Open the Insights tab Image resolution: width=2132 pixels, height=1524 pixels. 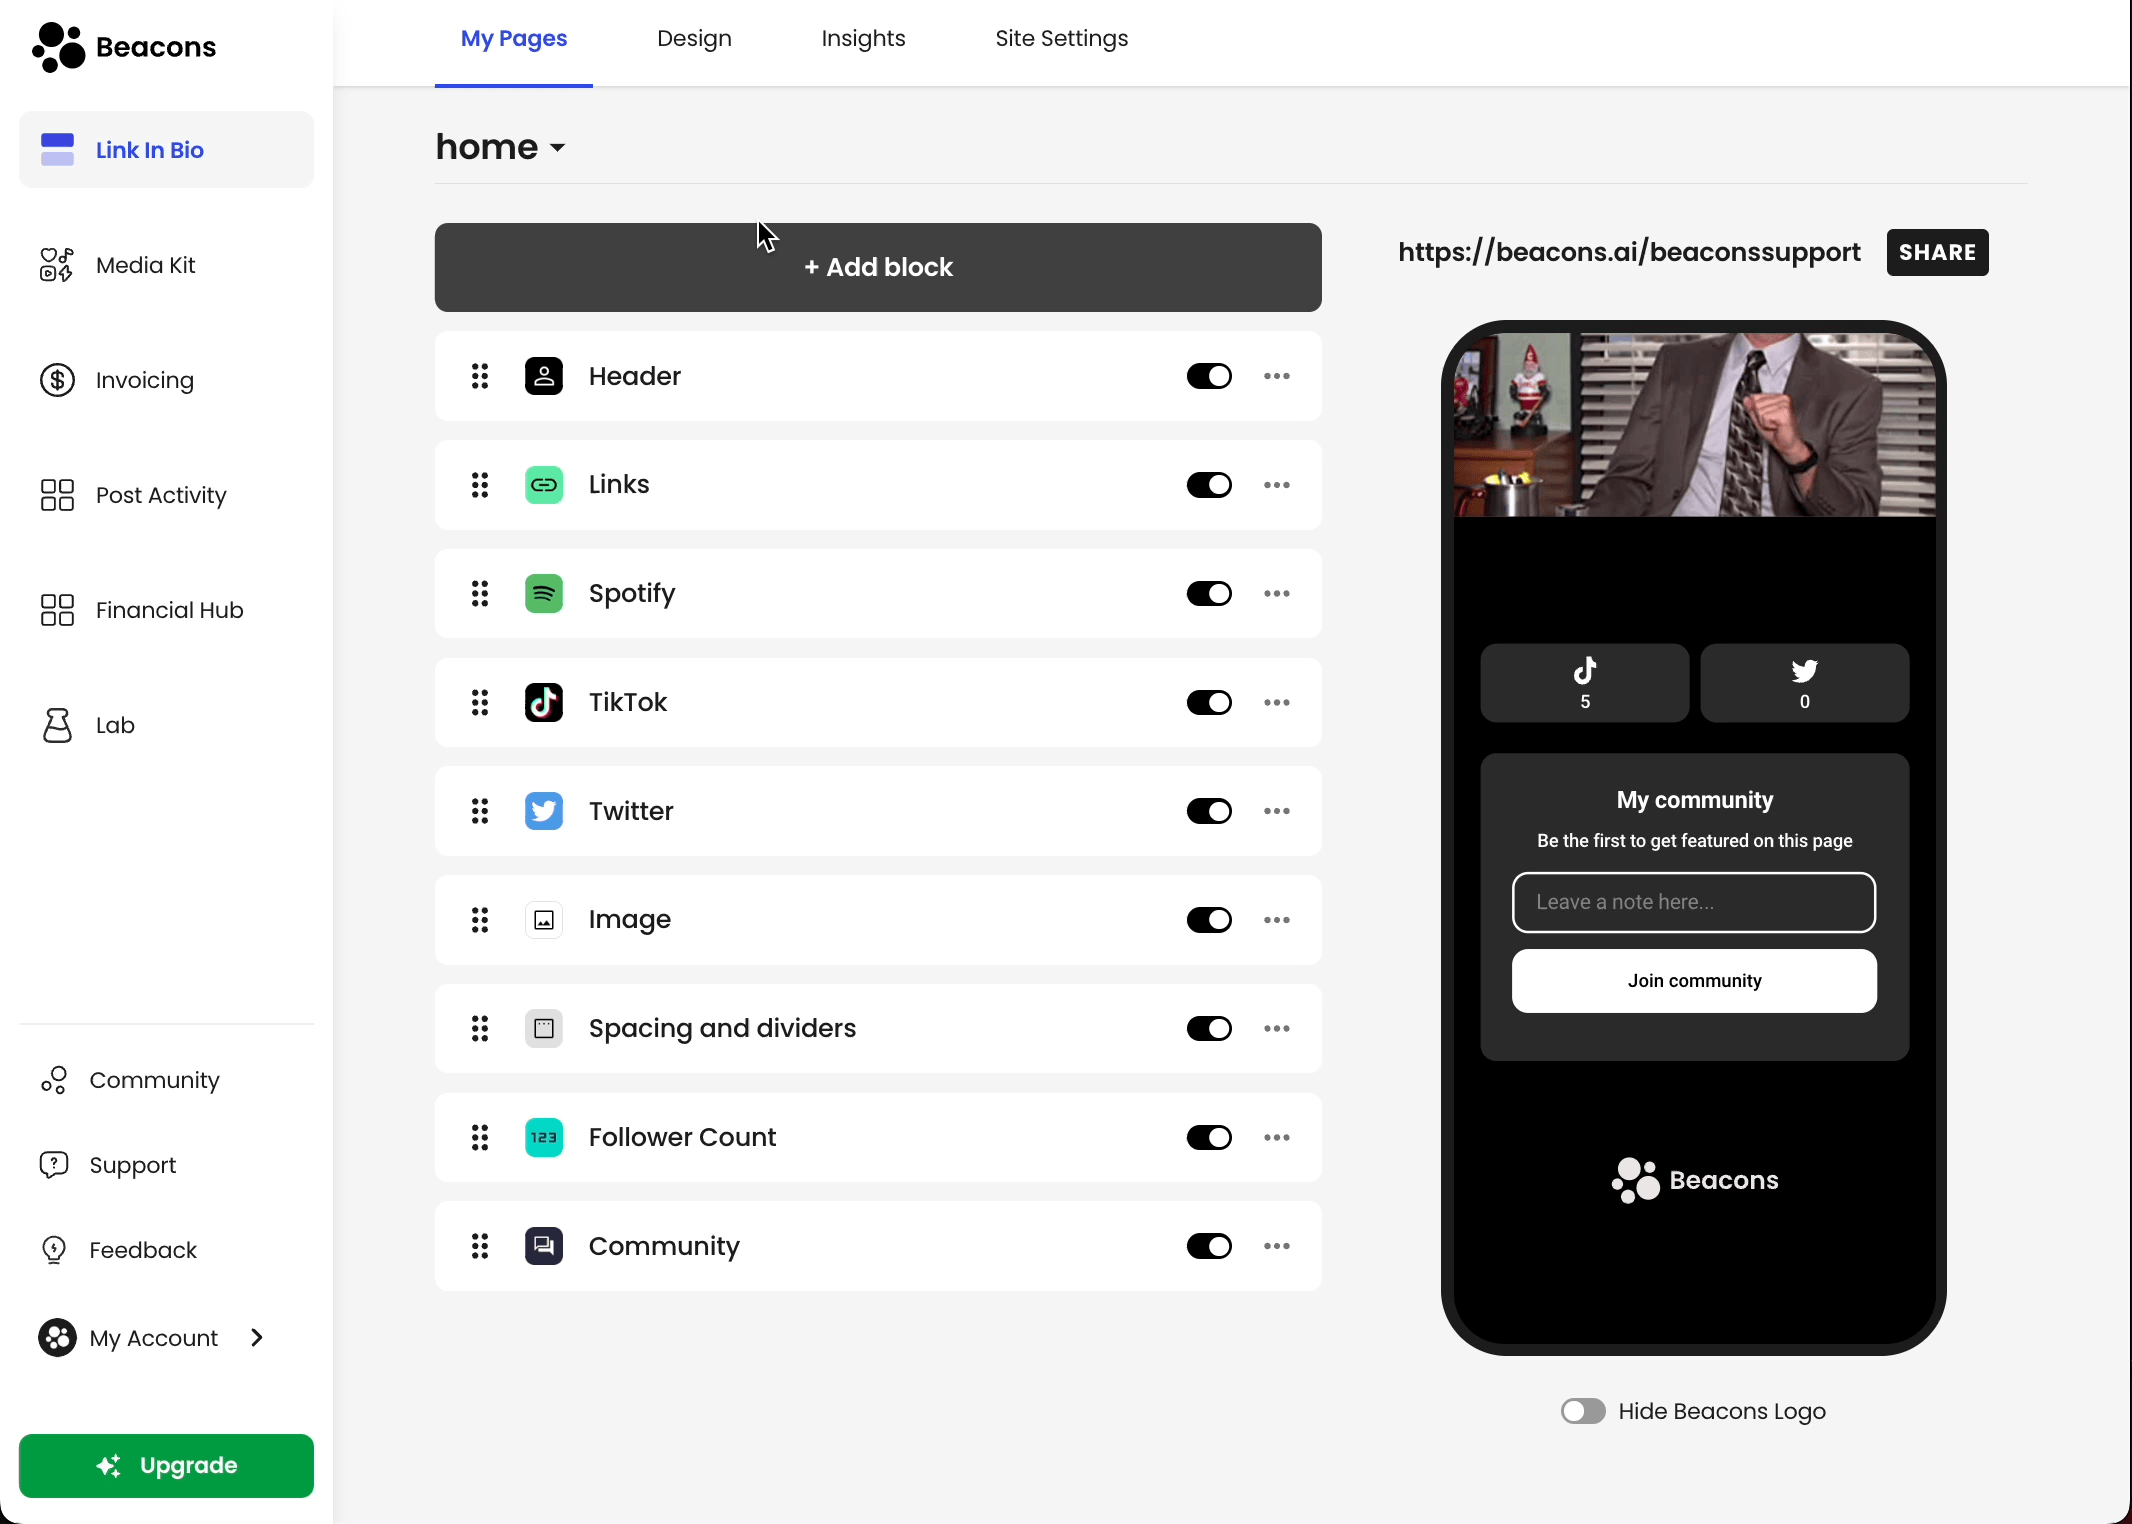tap(863, 39)
